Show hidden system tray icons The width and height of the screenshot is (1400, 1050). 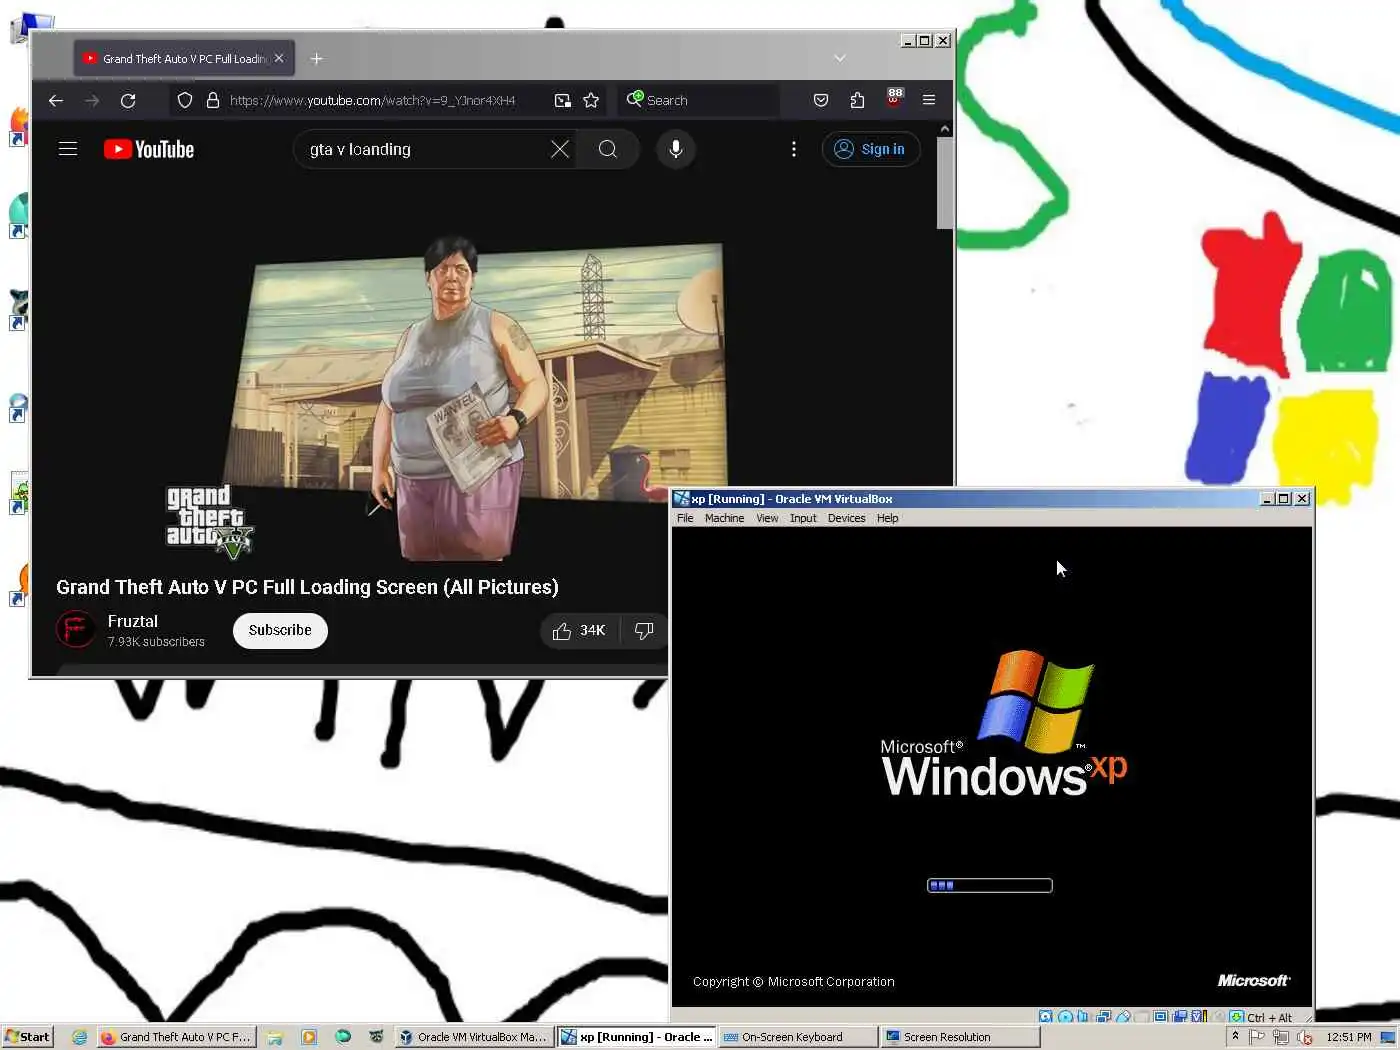click(x=1235, y=1036)
